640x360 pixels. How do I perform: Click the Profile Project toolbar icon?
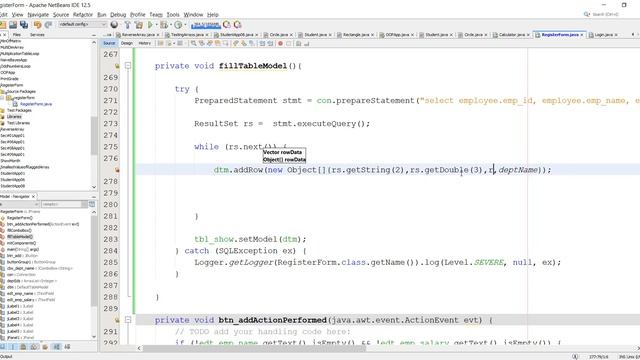point(178,25)
